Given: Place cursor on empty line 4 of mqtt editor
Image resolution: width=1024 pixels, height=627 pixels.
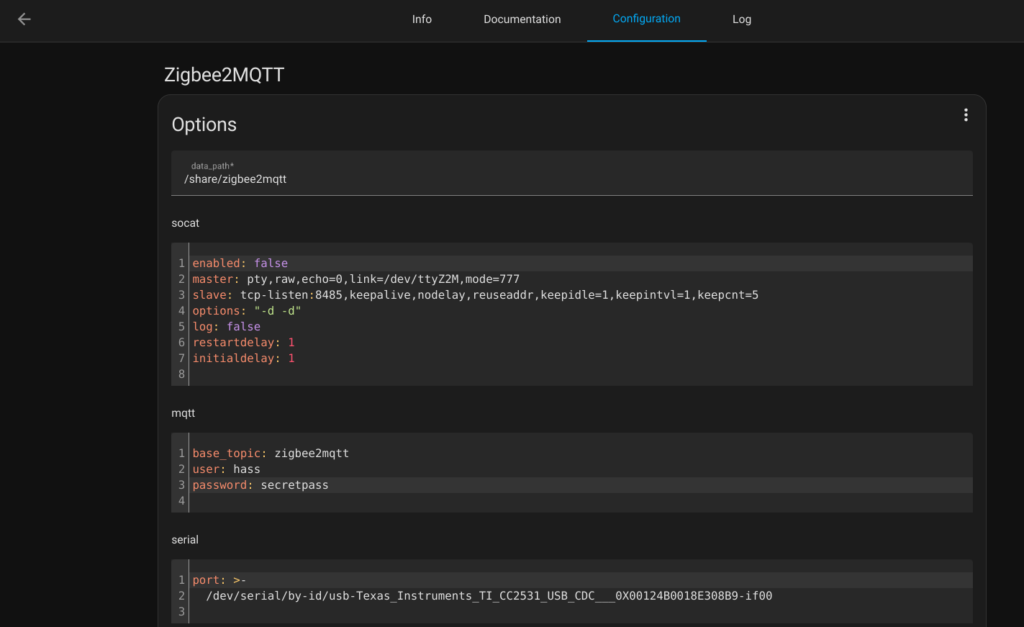Looking at the screenshot, I should [580, 501].
